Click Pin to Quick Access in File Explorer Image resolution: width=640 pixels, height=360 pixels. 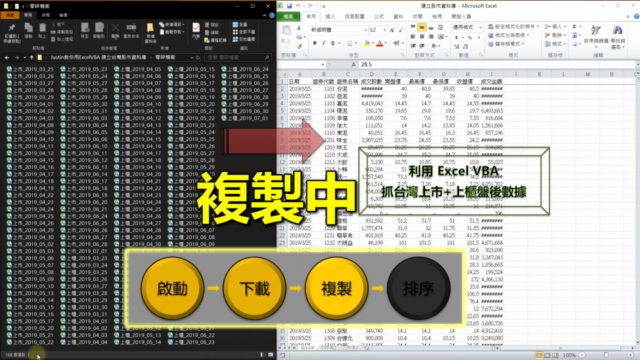coord(11,33)
